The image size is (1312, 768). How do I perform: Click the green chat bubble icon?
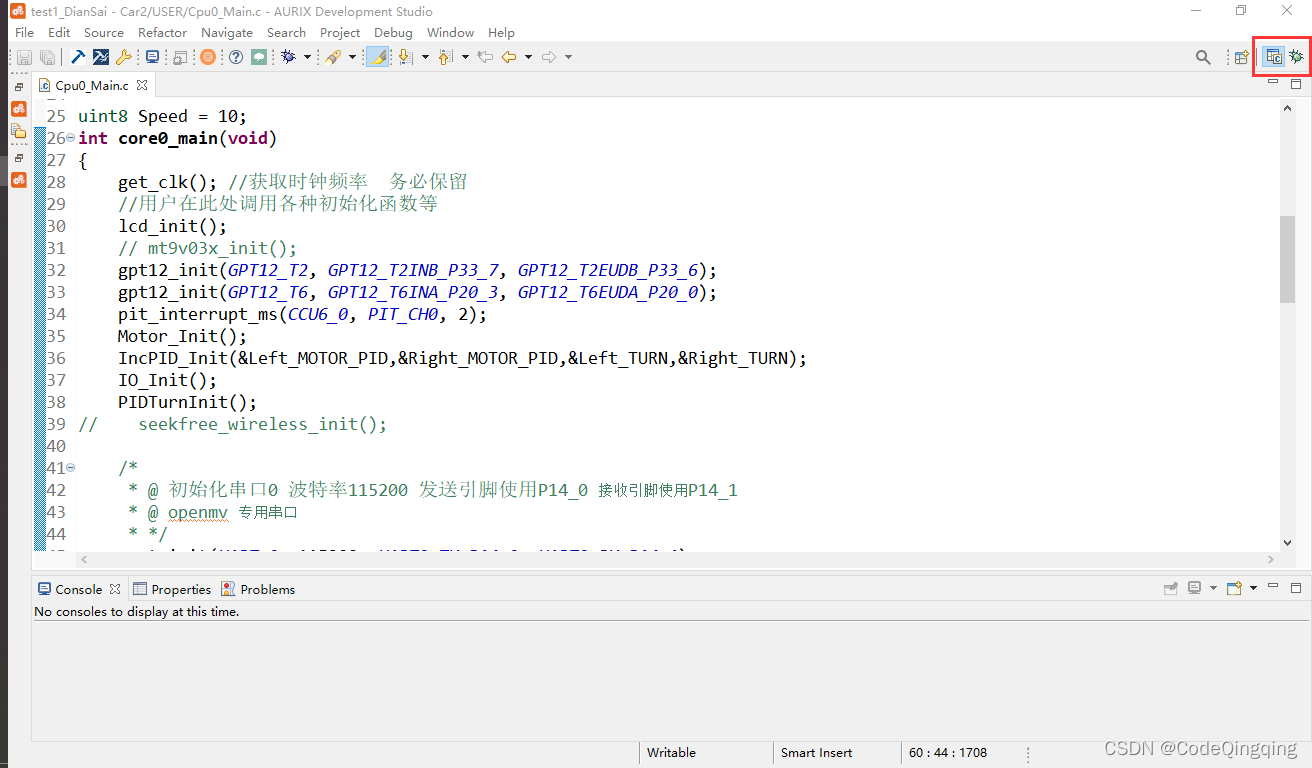coord(259,57)
